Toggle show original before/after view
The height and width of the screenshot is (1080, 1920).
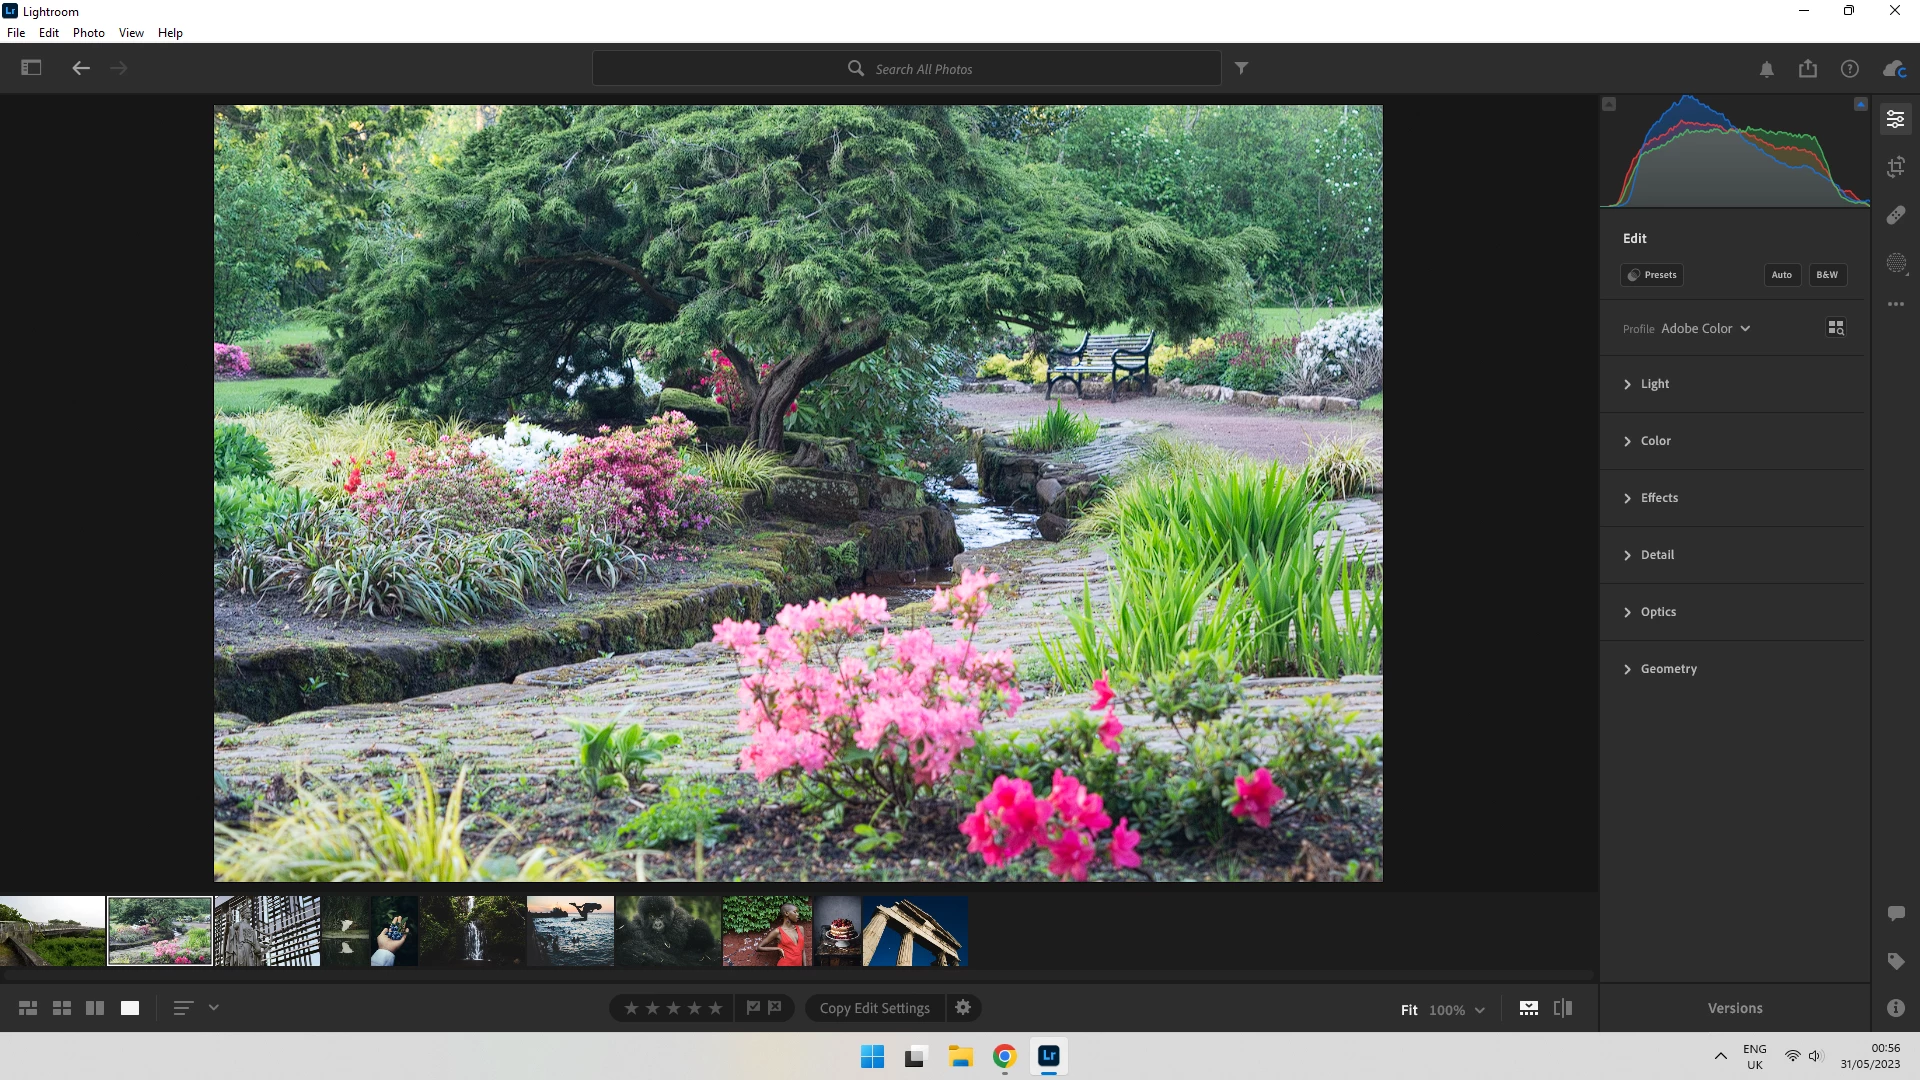tap(1563, 1008)
